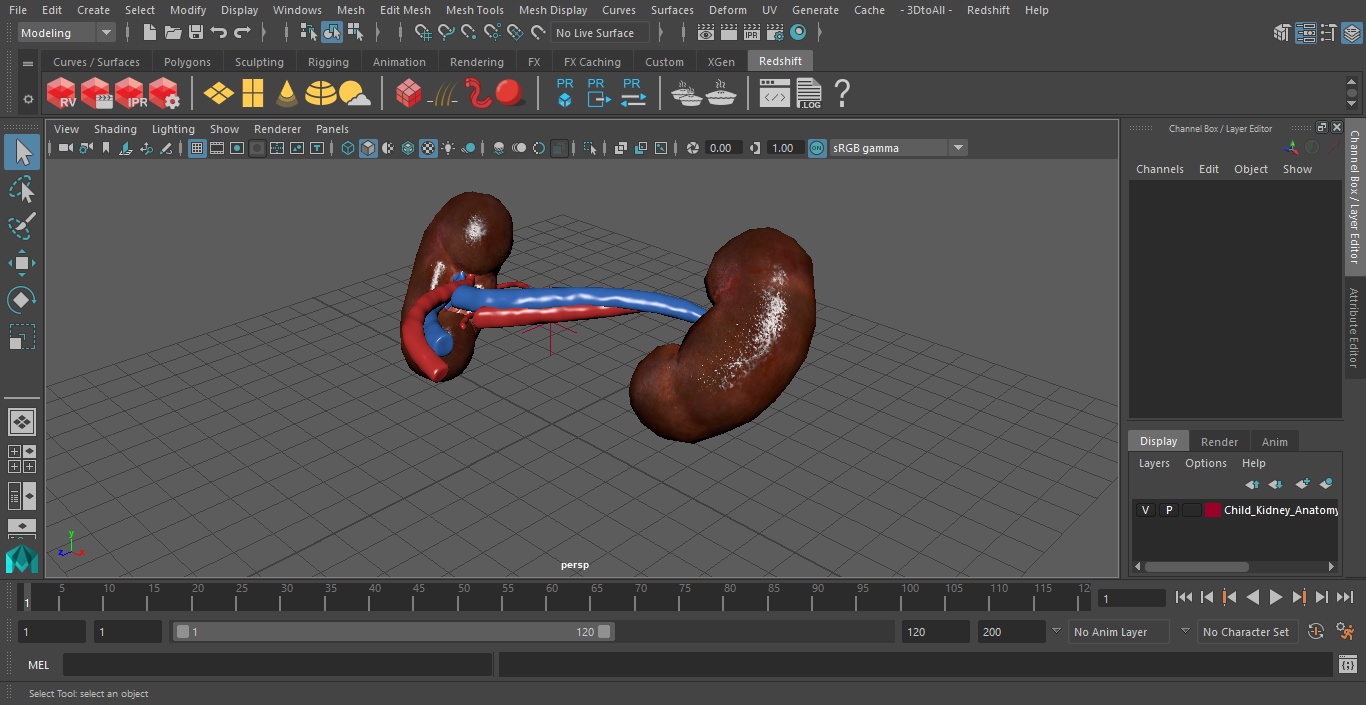Open the Maya home icon
Image resolution: width=1366 pixels, height=705 pixels.
21,559
